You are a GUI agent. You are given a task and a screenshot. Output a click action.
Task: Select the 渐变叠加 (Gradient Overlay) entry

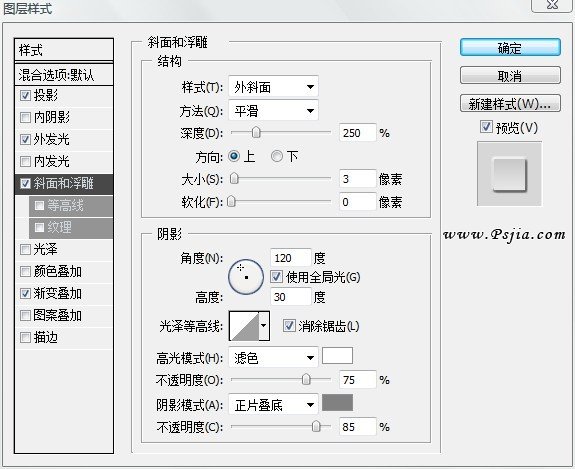click(x=64, y=293)
